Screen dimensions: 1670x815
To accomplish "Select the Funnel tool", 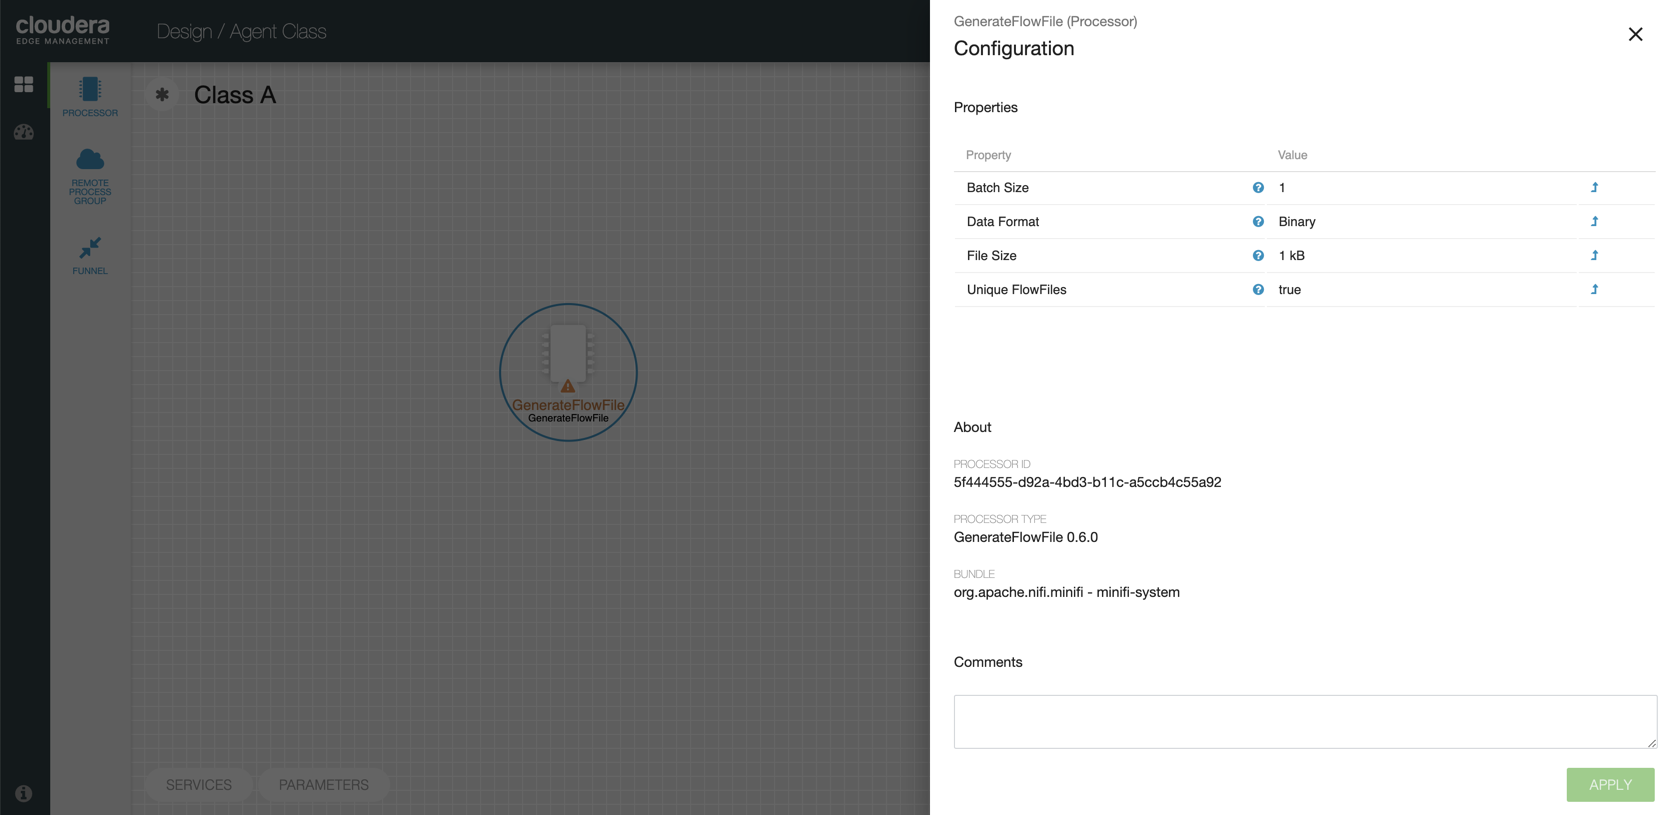I will tap(90, 256).
